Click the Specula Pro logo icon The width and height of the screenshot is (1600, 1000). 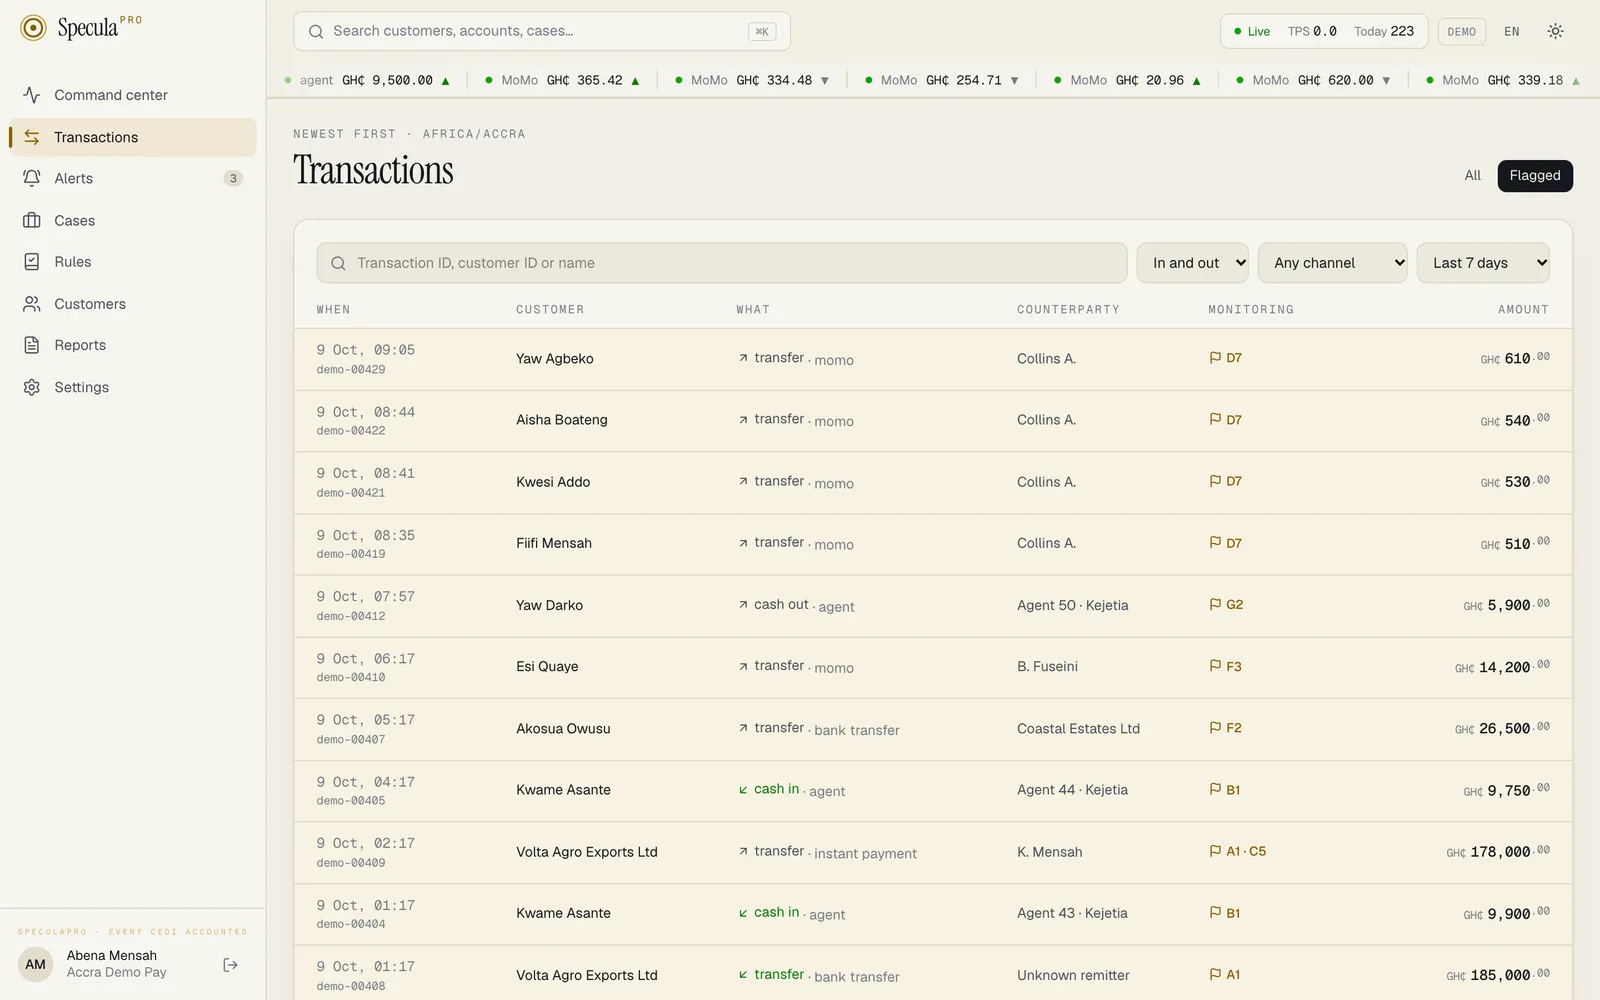click(x=33, y=28)
